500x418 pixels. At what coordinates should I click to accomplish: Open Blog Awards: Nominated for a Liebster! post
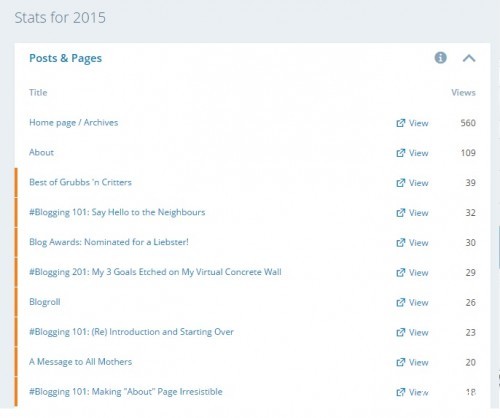coord(109,242)
